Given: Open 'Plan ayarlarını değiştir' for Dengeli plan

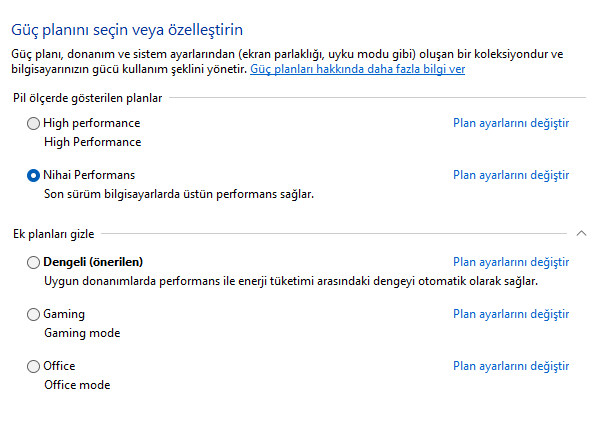Looking at the screenshot, I should point(510,262).
